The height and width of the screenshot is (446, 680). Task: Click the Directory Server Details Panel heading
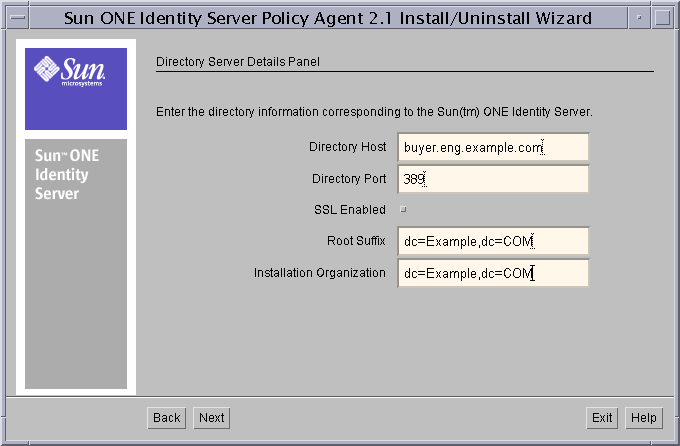238,62
